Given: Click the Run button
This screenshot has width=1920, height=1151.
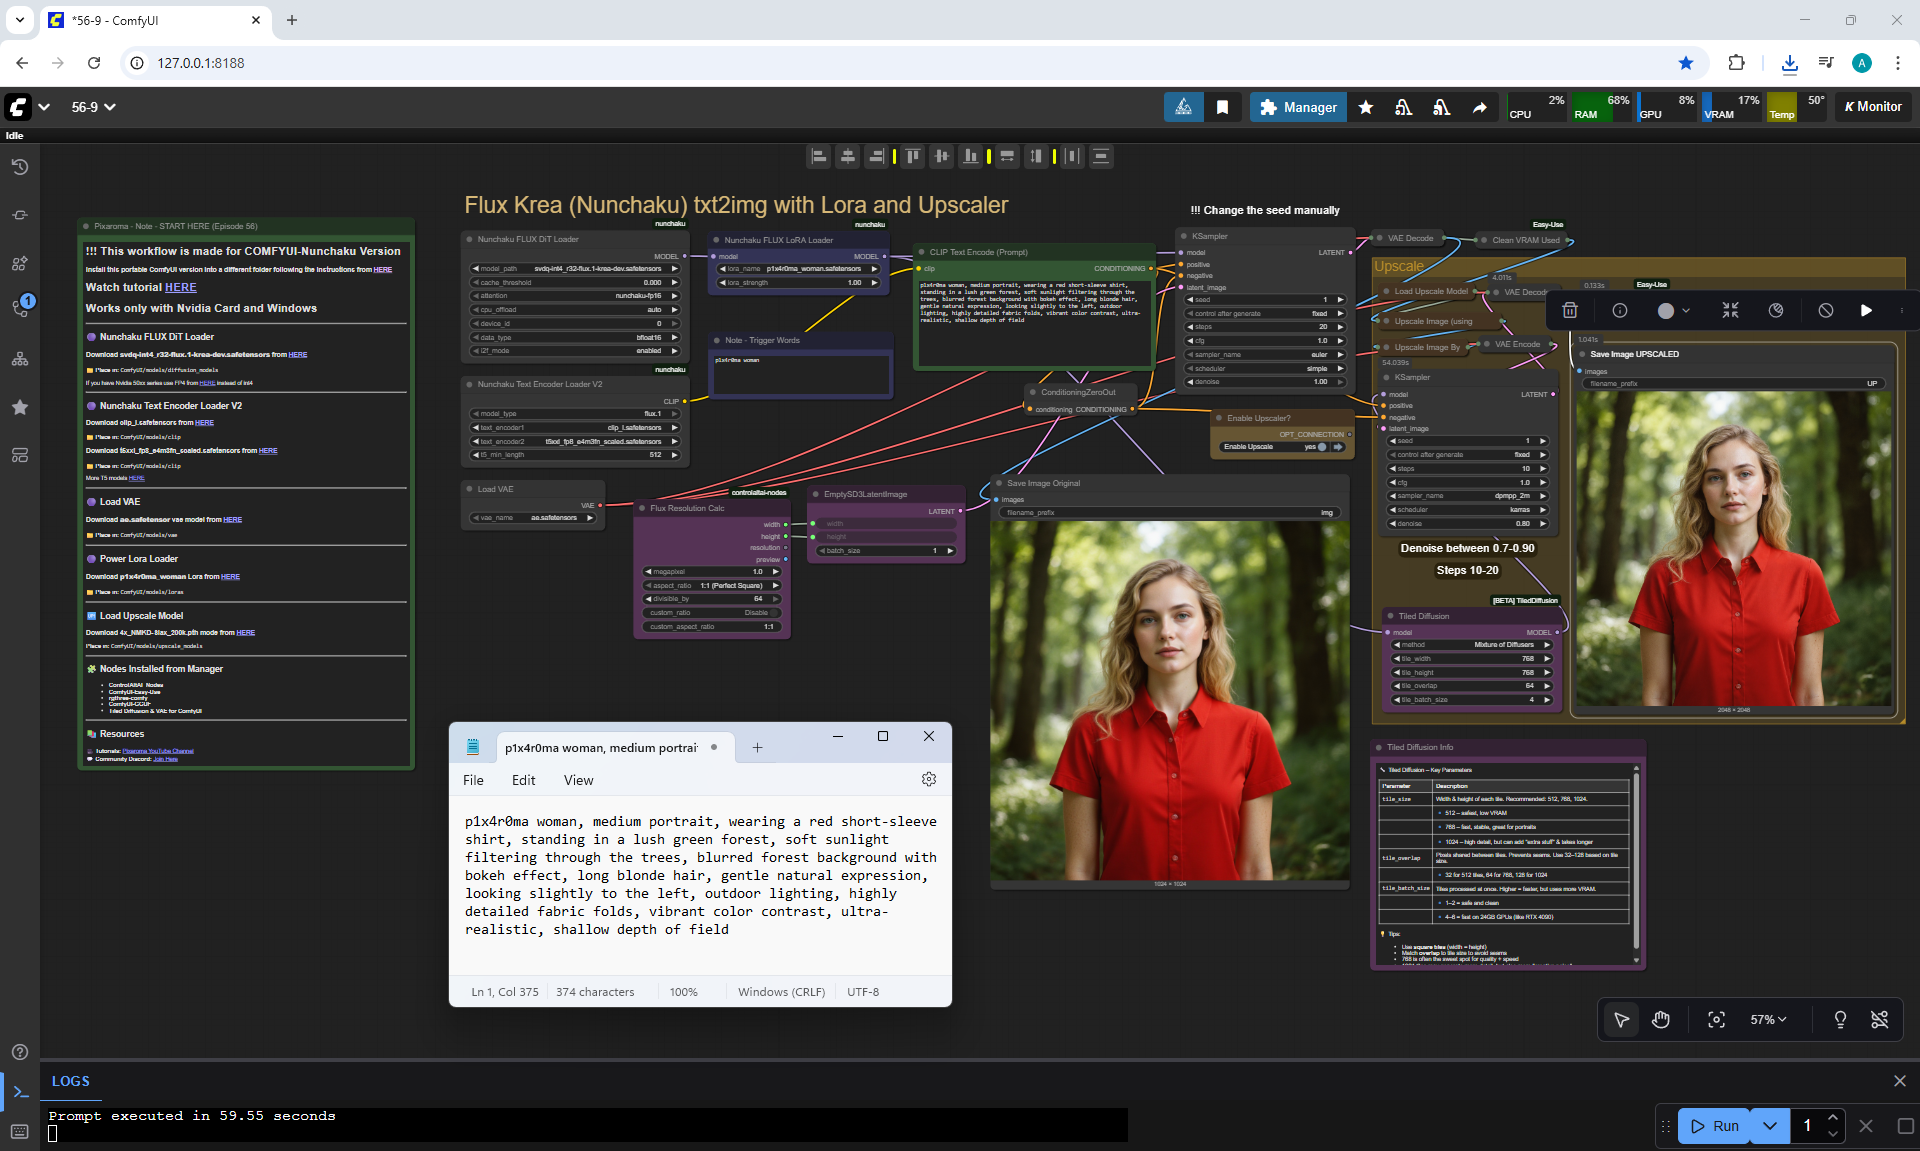Looking at the screenshot, I should [1715, 1126].
